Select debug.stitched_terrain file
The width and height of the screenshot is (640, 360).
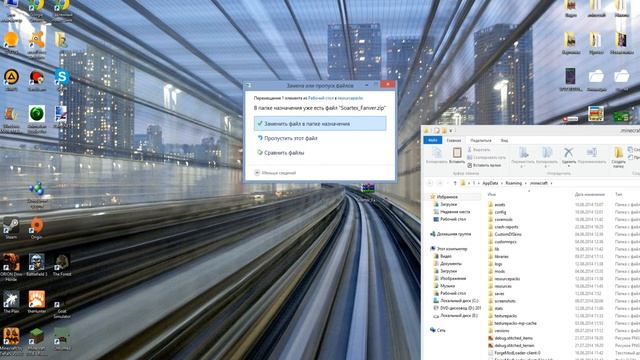(514, 345)
